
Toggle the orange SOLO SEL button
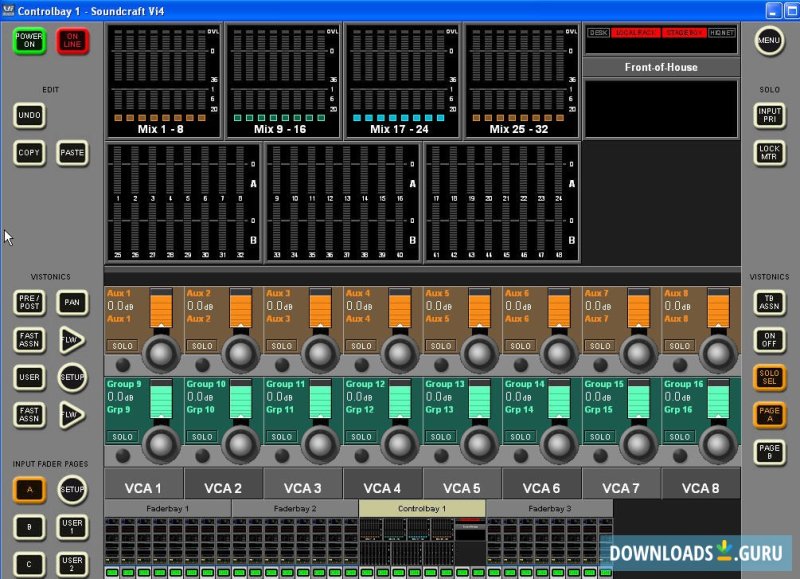pyautogui.click(x=769, y=377)
